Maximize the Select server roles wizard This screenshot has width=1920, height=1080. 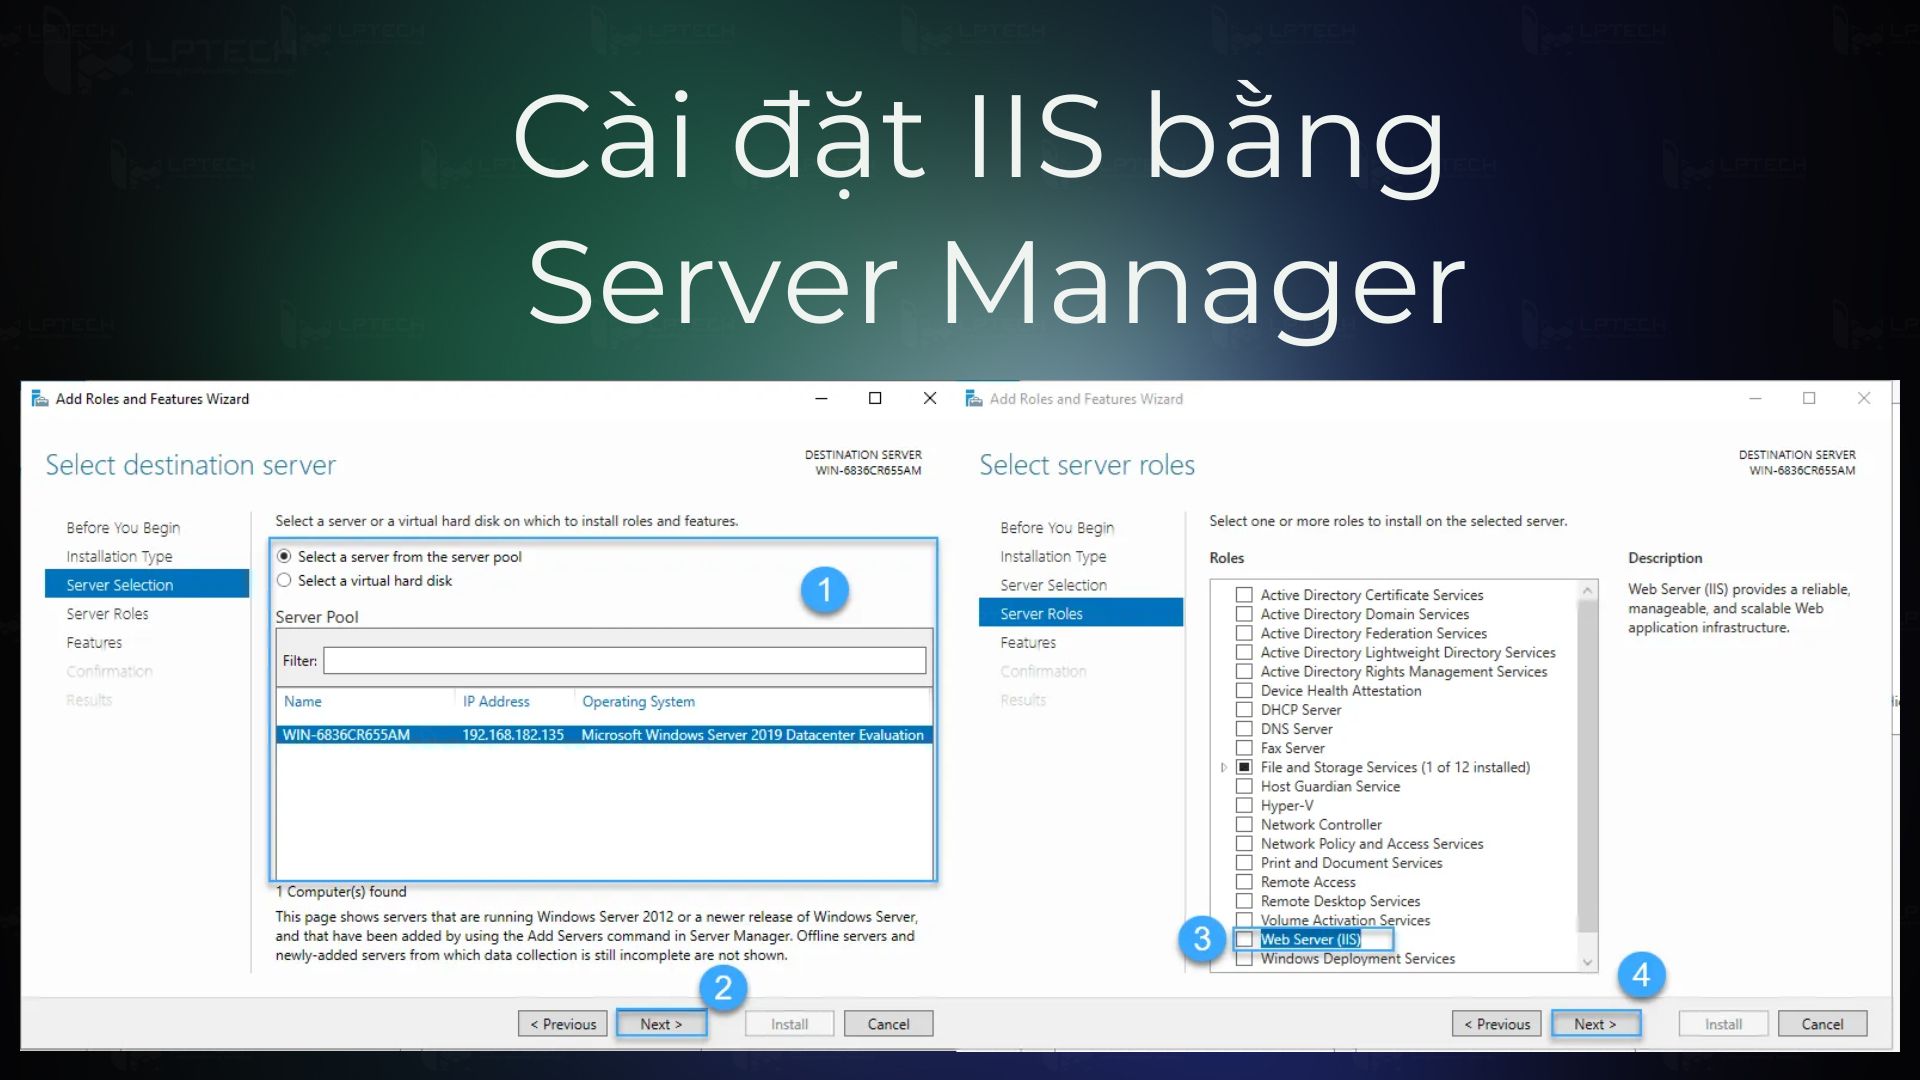1809,398
